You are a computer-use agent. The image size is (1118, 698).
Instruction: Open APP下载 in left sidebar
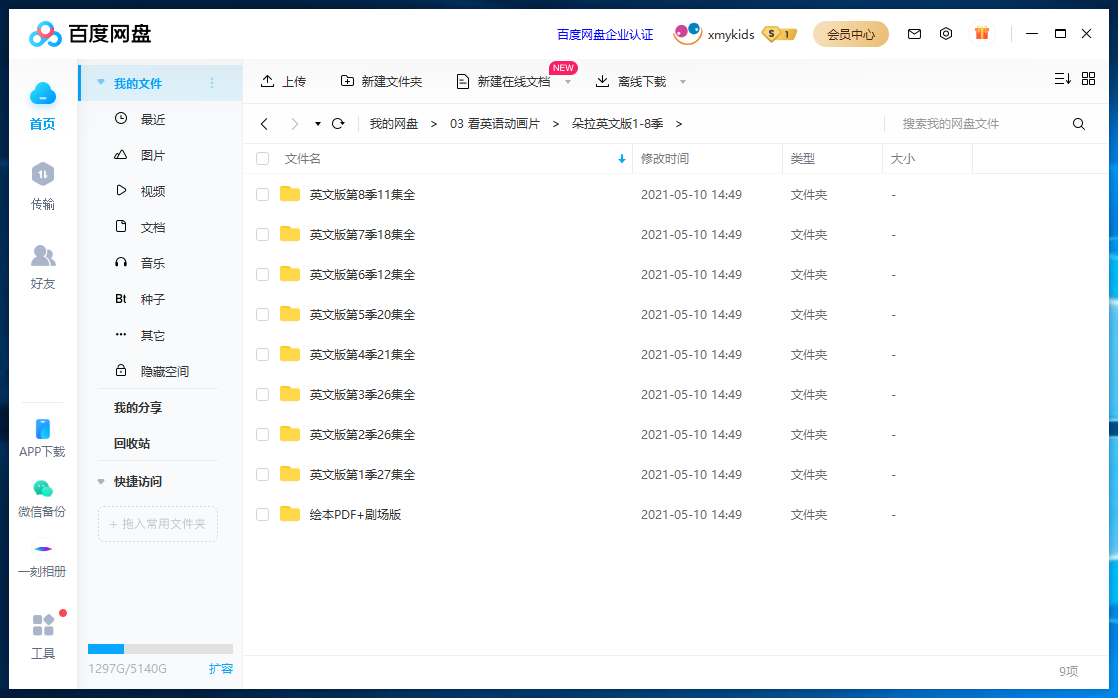(42, 438)
